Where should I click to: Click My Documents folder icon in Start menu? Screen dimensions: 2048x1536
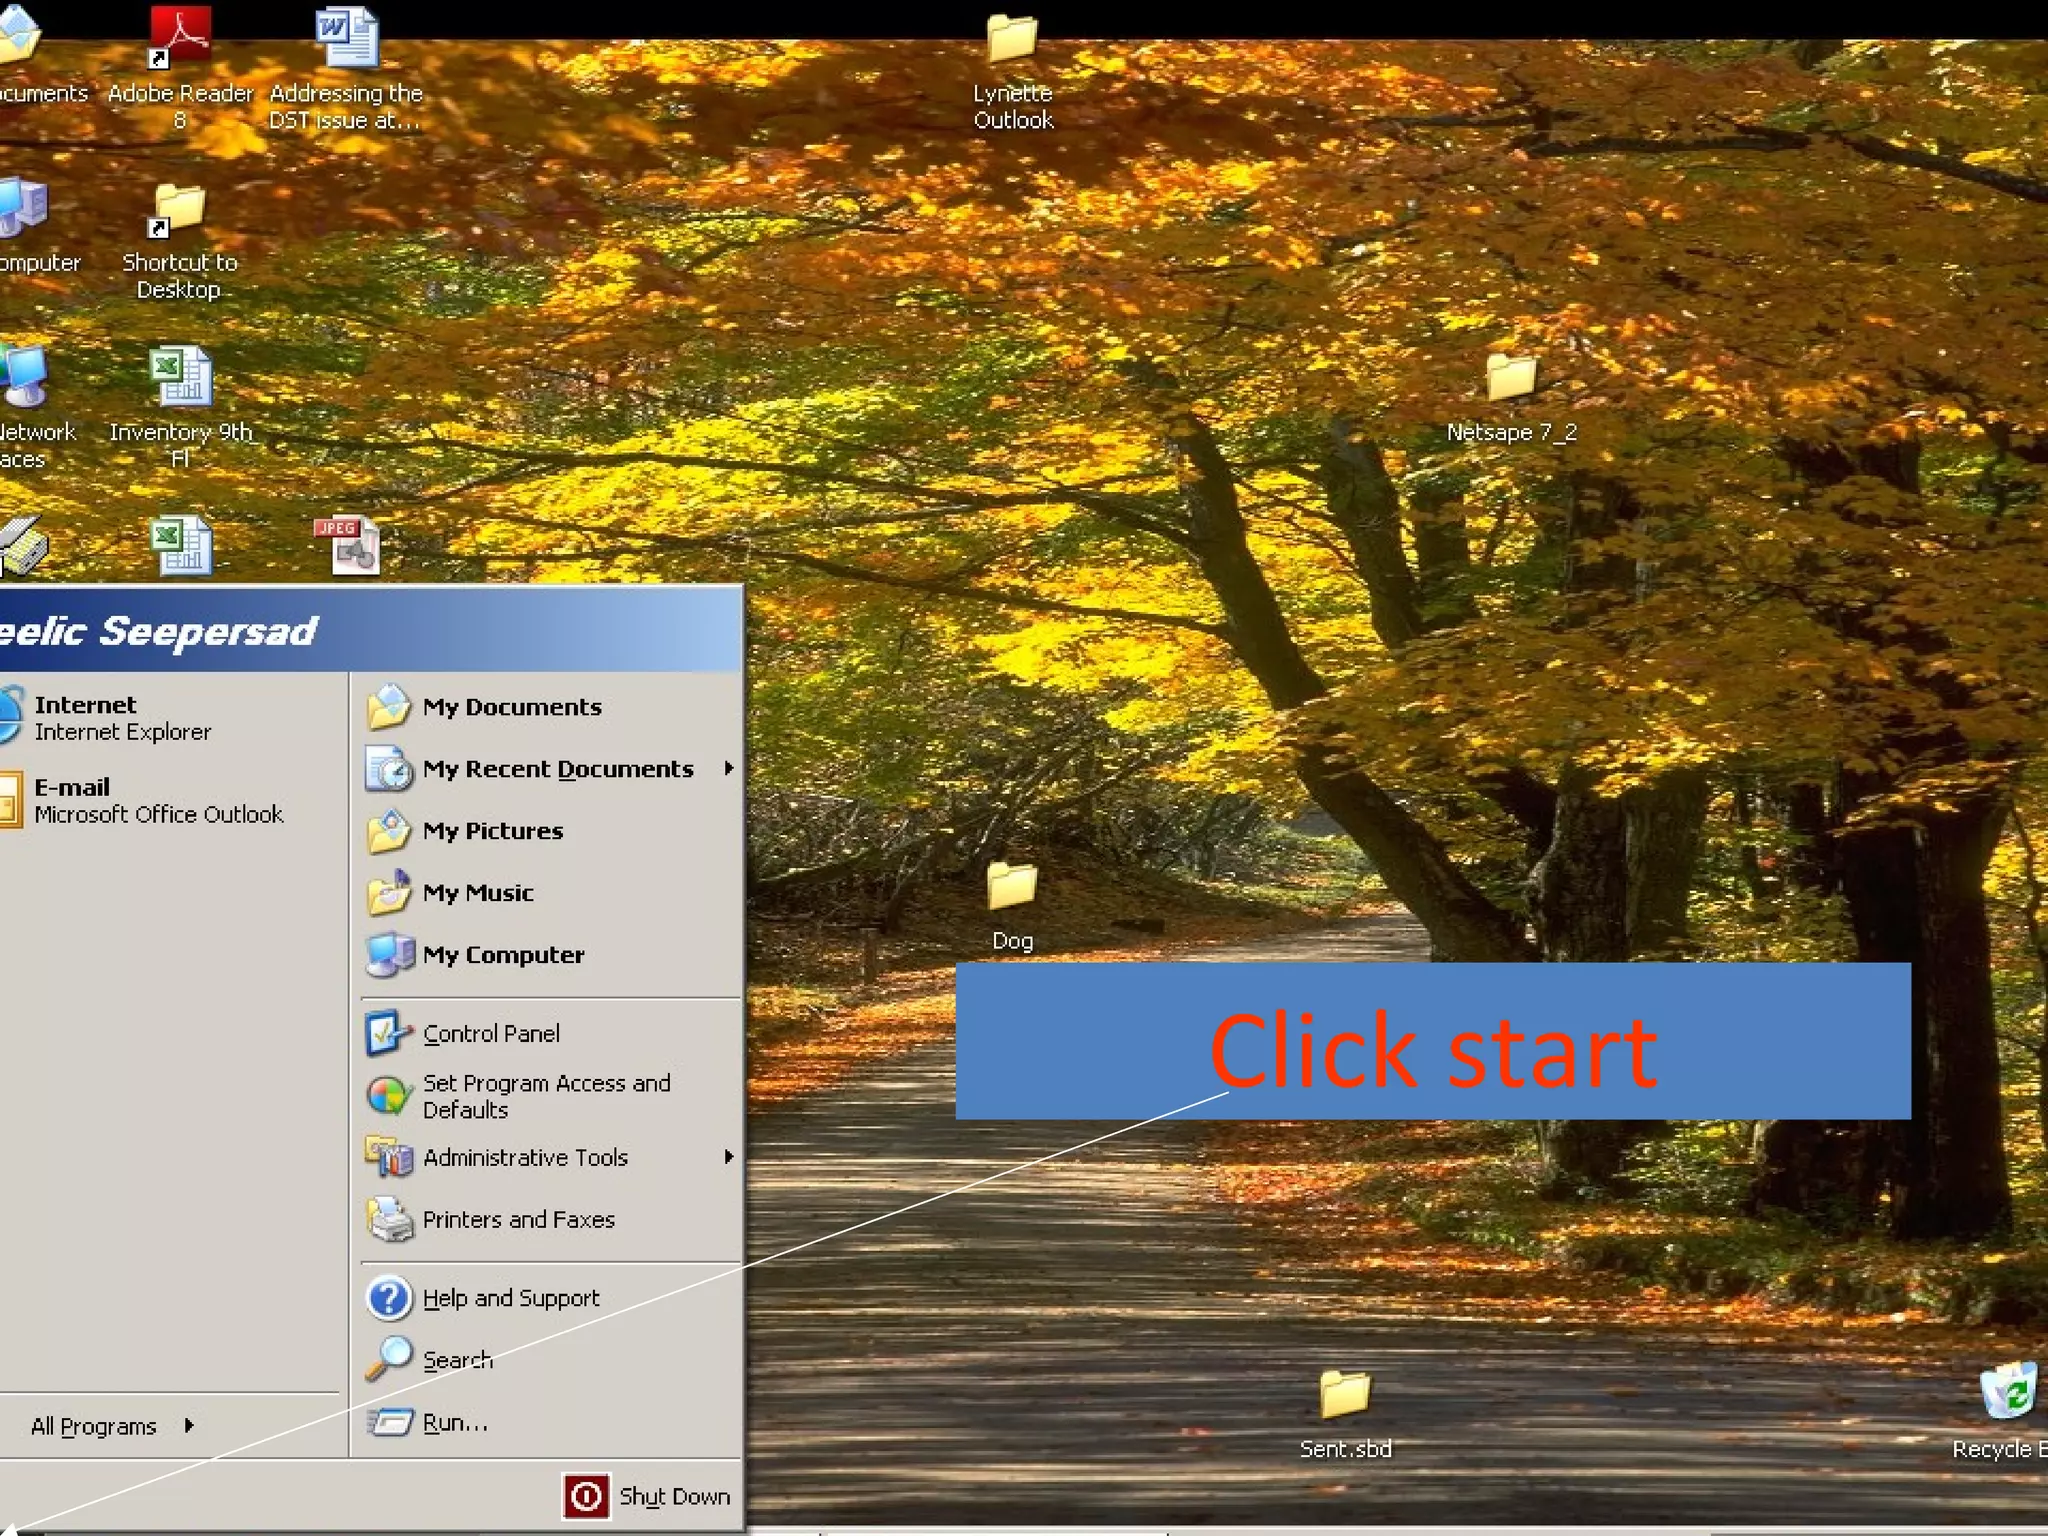[388, 707]
